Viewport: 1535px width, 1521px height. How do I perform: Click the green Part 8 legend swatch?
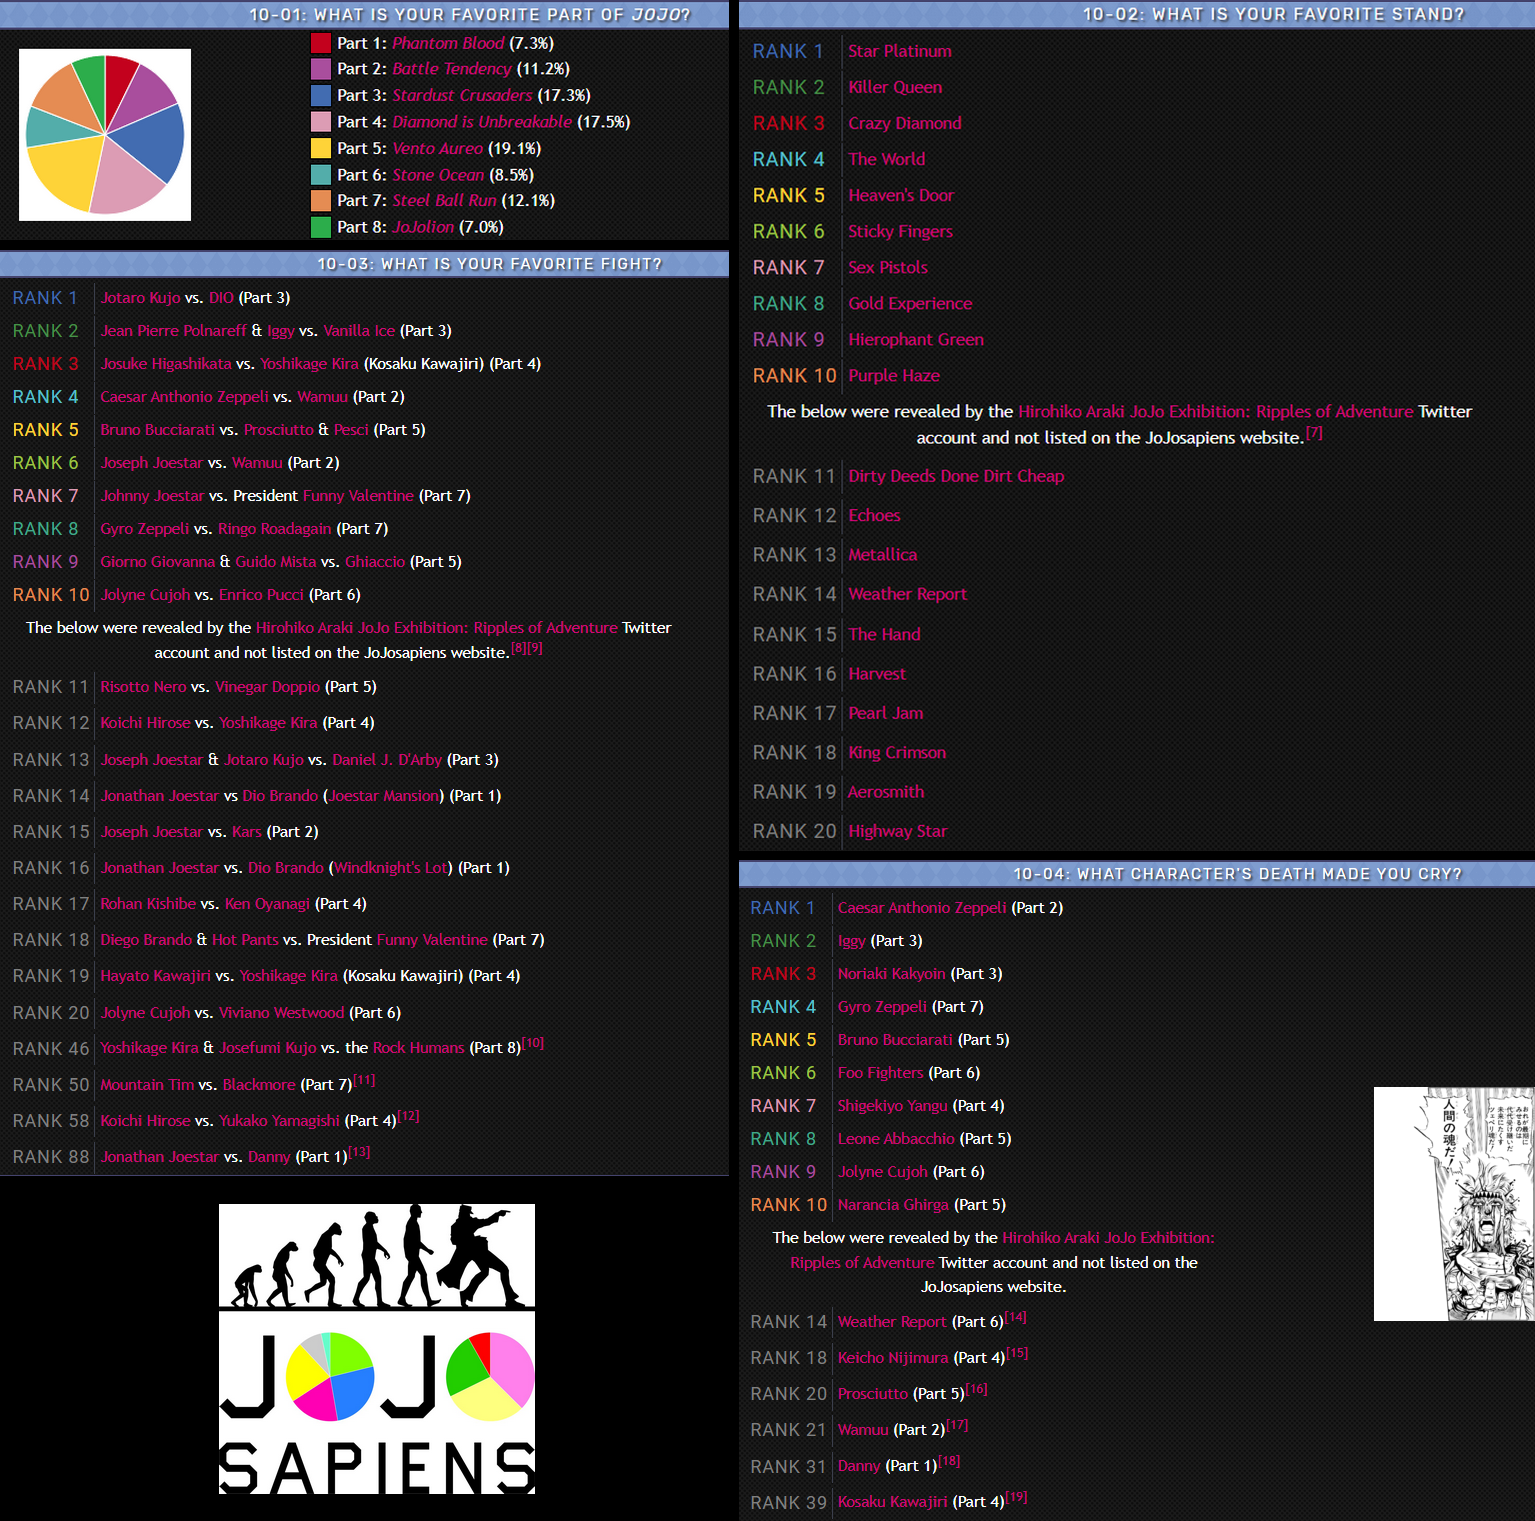(x=321, y=227)
